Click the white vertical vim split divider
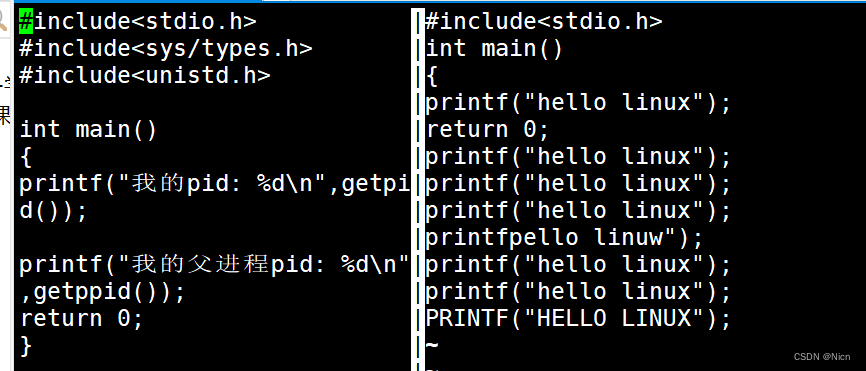Screen dimensions: 866x371 417,188
